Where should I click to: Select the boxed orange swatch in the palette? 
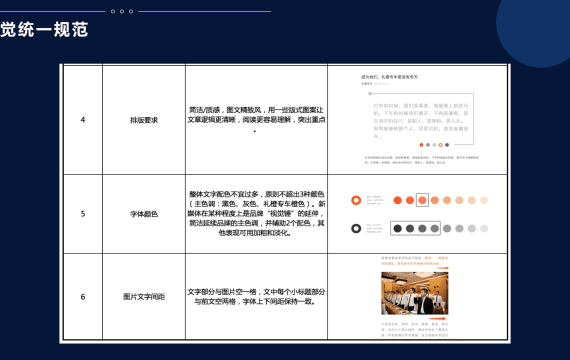coord(422,200)
